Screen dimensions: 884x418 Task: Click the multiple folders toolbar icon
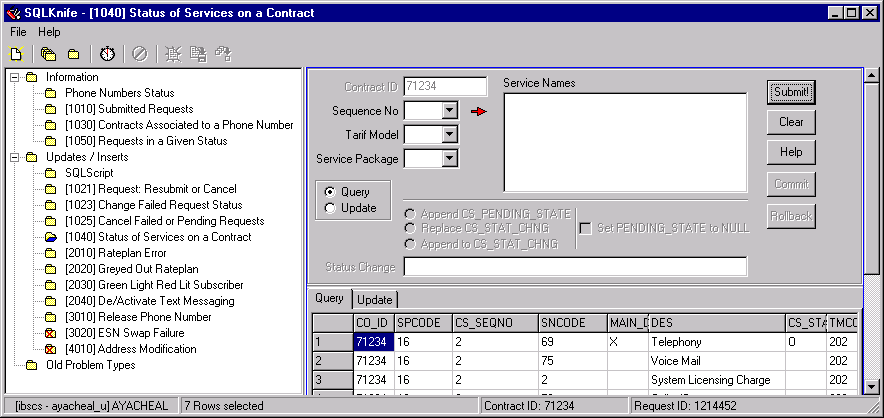pos(49,54)
